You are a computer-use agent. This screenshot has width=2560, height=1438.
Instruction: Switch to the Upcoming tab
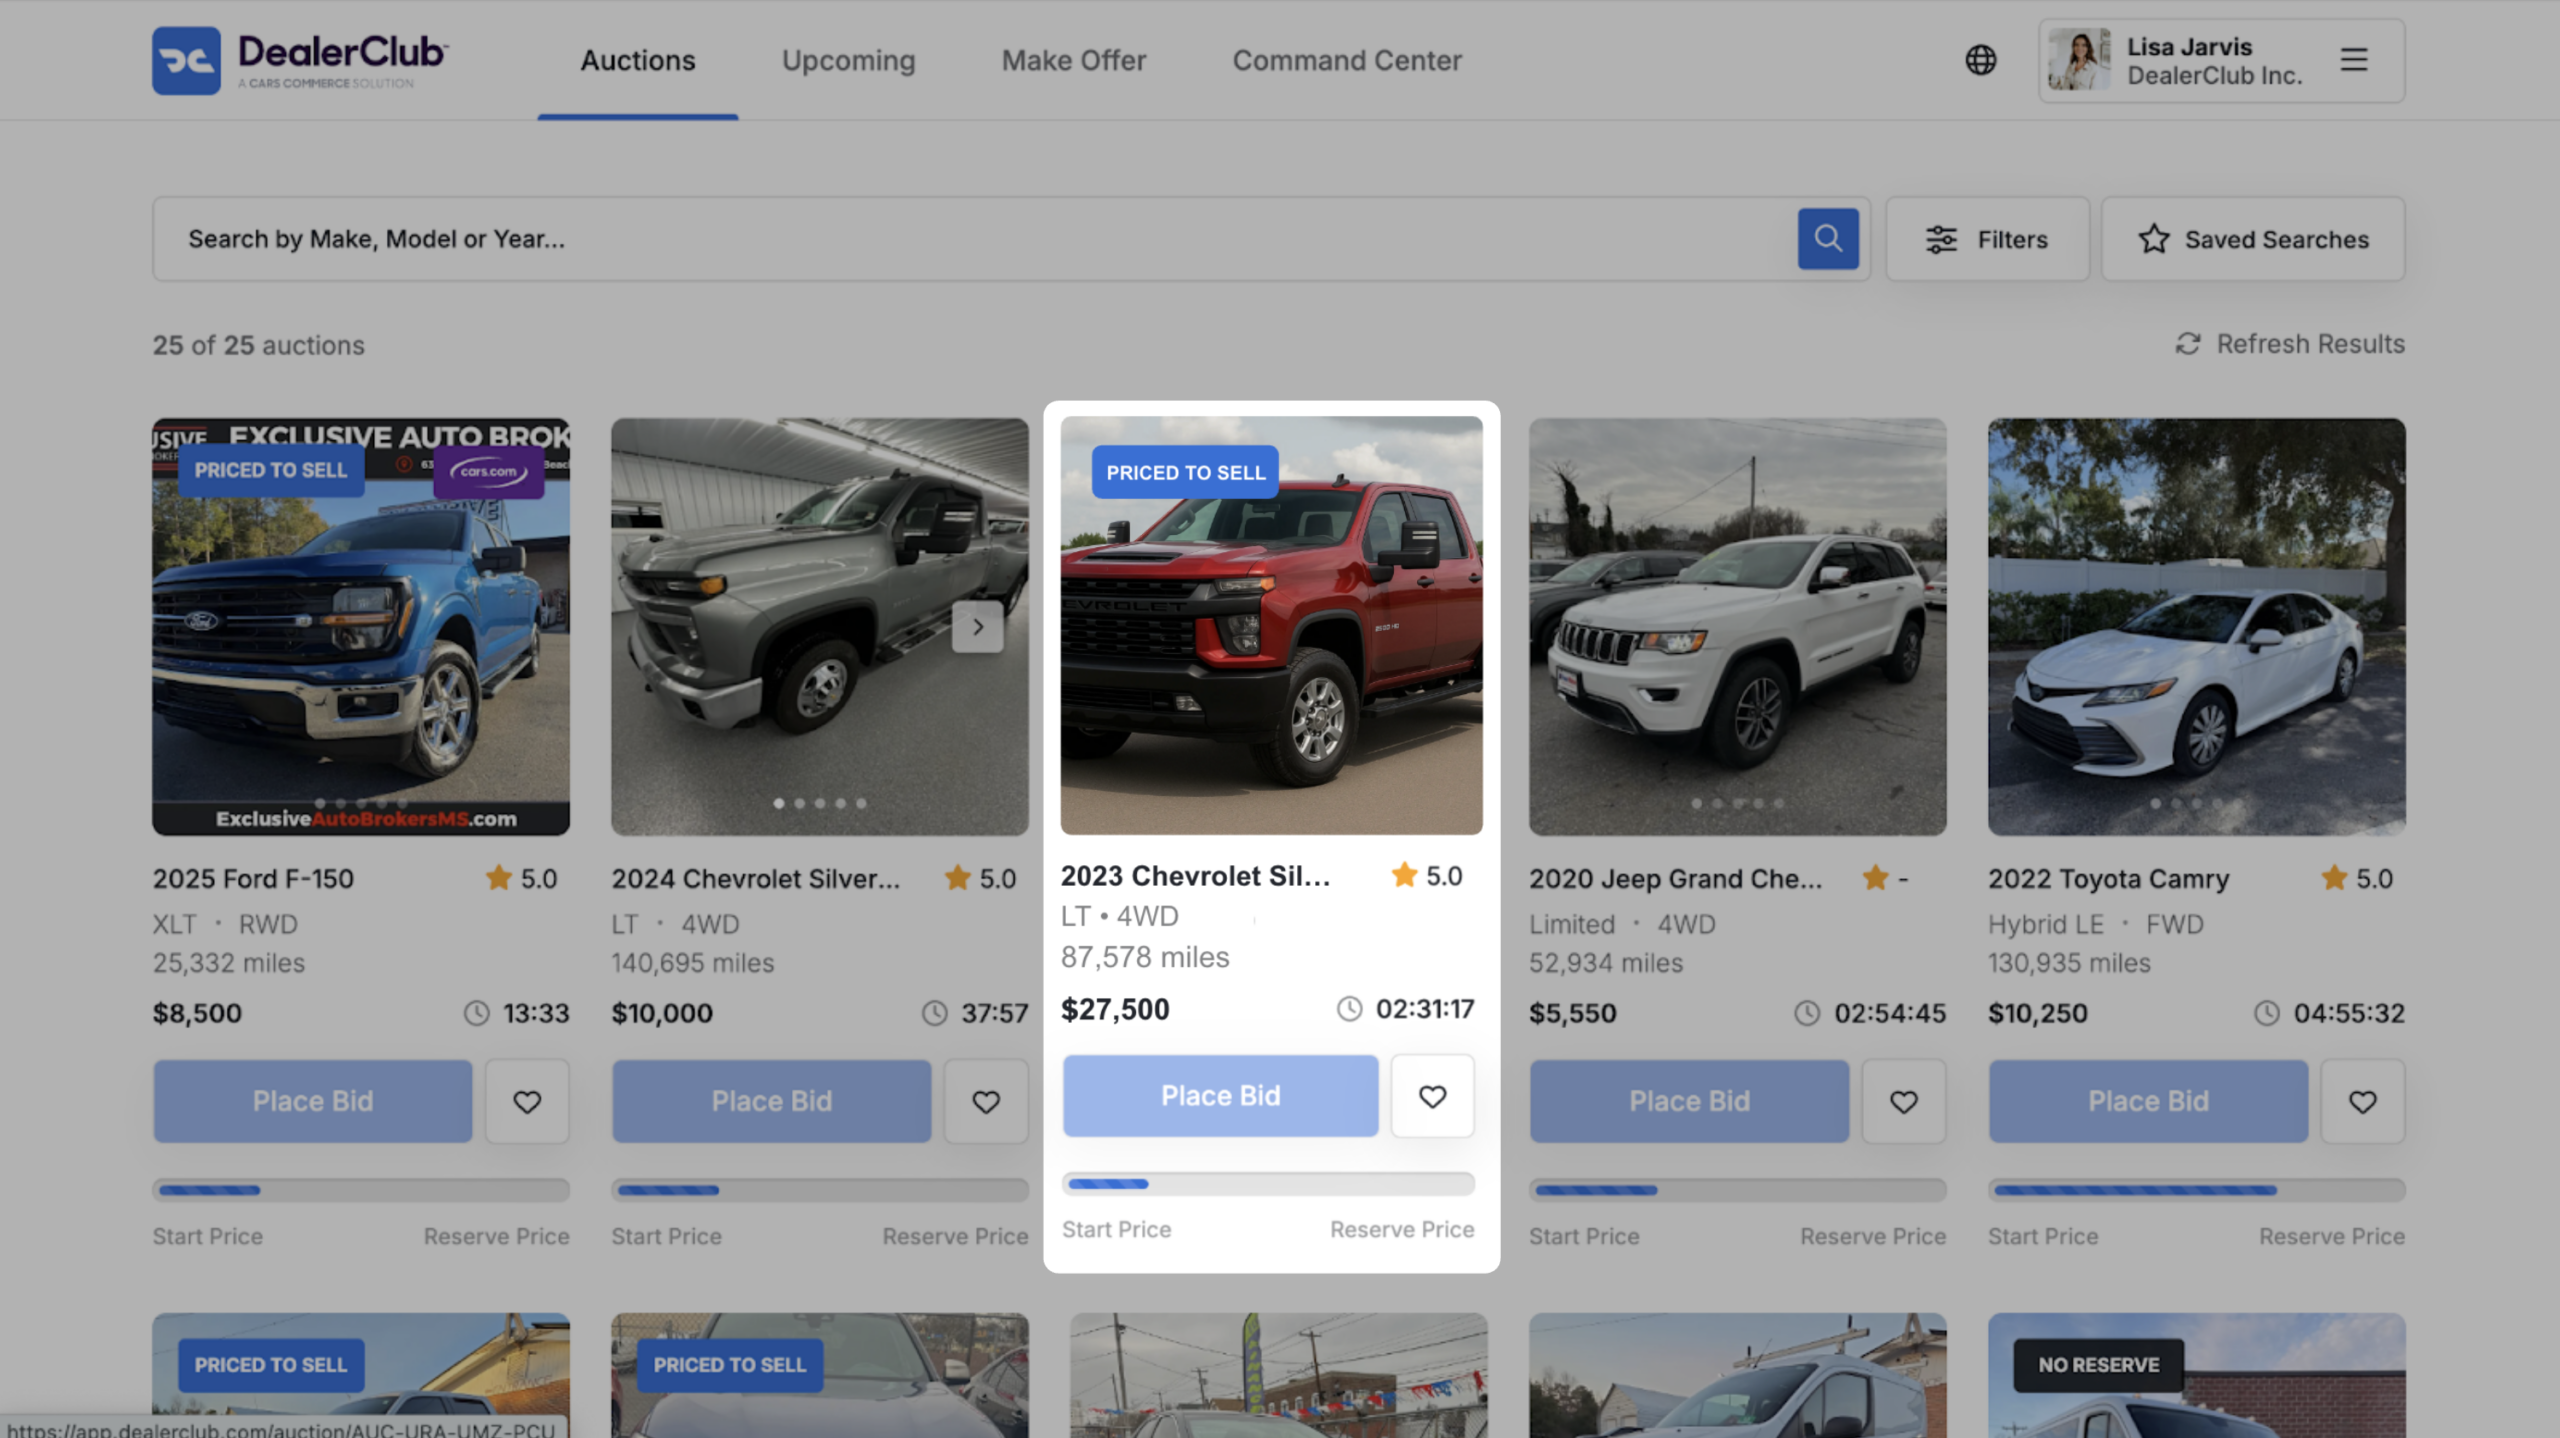pyautogui.click(x=848, y=61)
